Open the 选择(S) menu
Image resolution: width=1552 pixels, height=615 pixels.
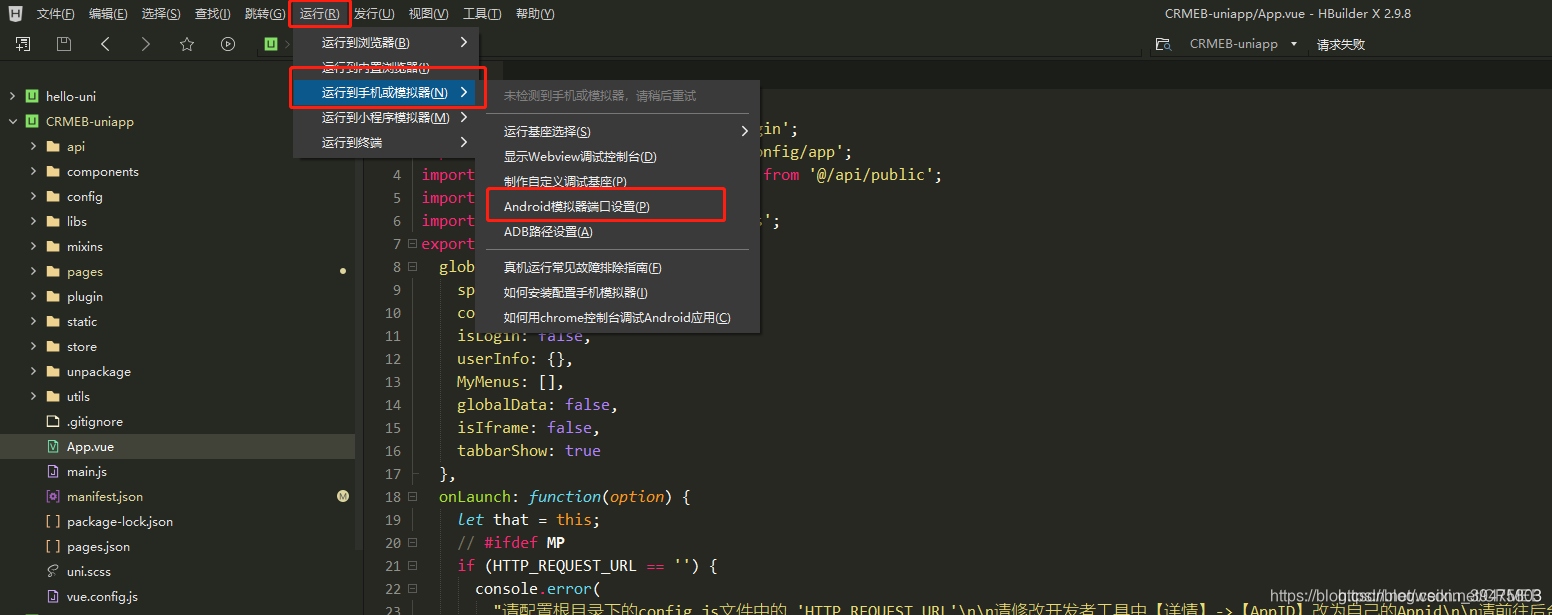pyautogui.click(x=161, y=14)
